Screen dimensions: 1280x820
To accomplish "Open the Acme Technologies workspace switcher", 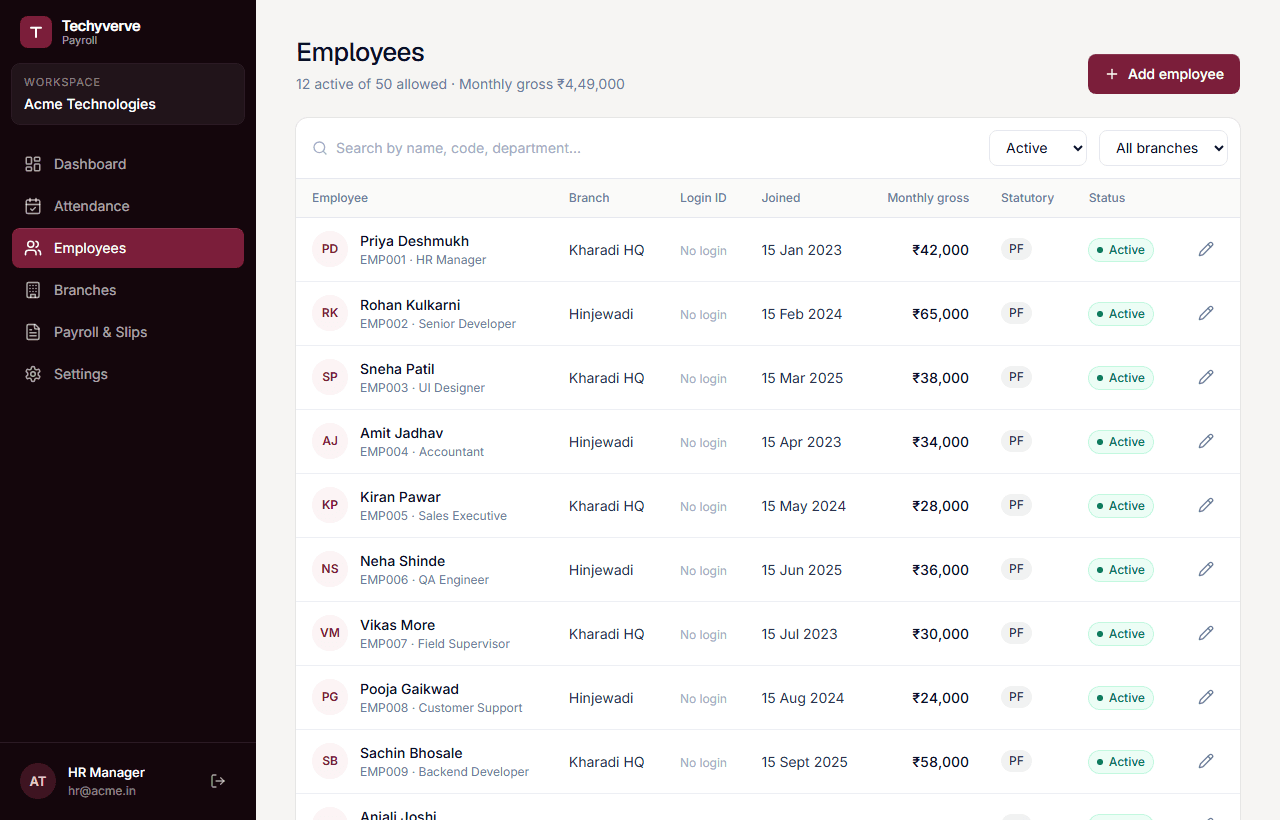I will [x=128, y=94].
